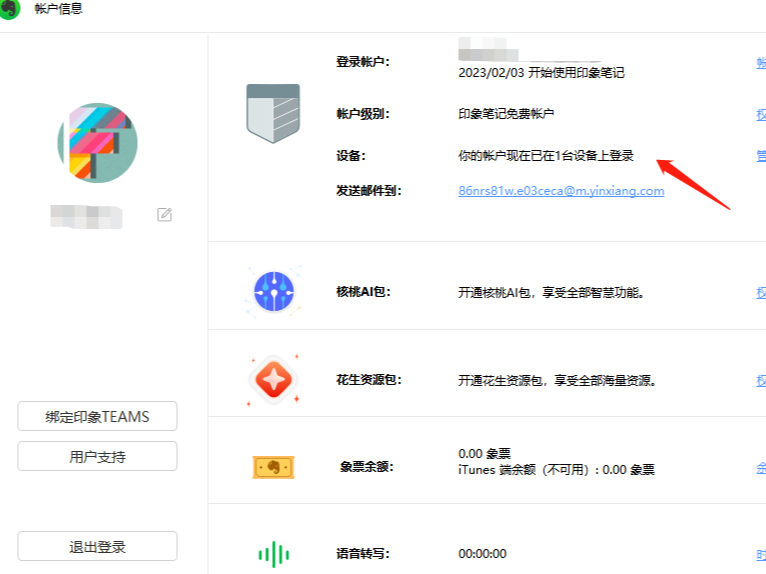Viewport: 766px width, 574px height.
Task: Click the 花生资源包 label
Action: tap(369, 380)
